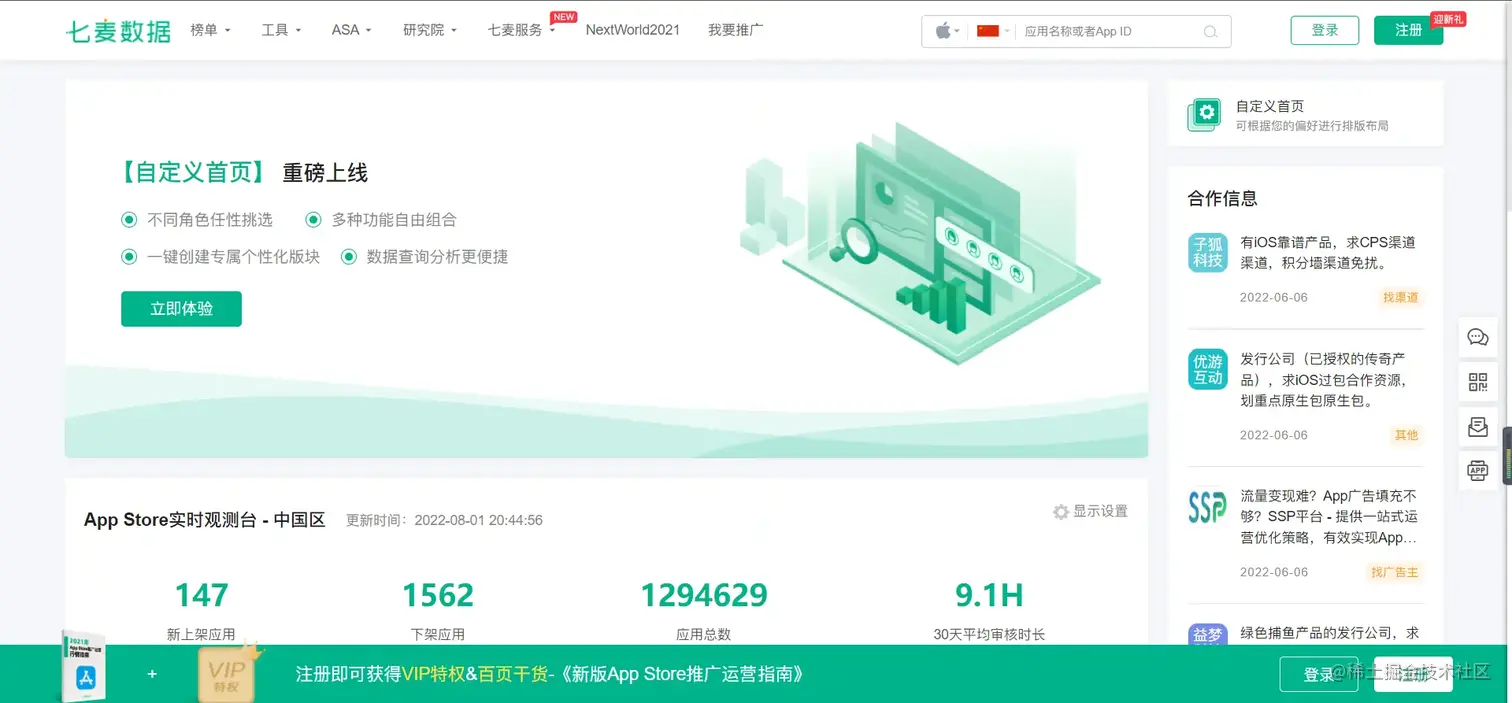Click the 1562 下架应用 count

point(437,596)
